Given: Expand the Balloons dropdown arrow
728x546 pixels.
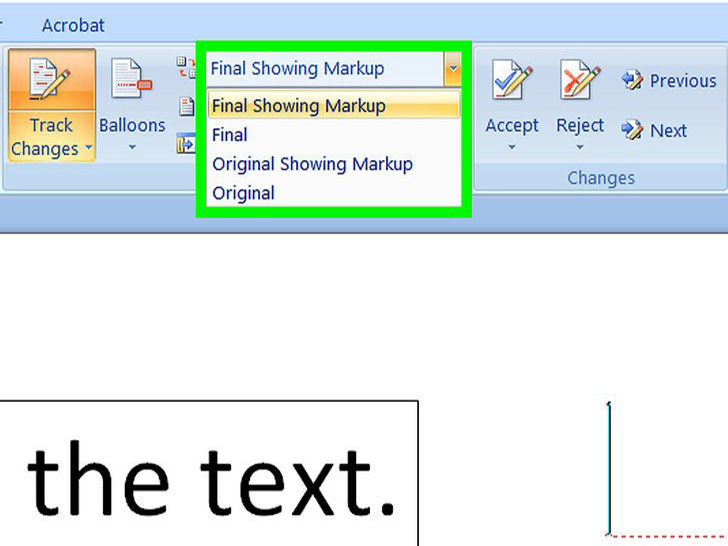Looking at the screenshot, I should coord(132,148).
